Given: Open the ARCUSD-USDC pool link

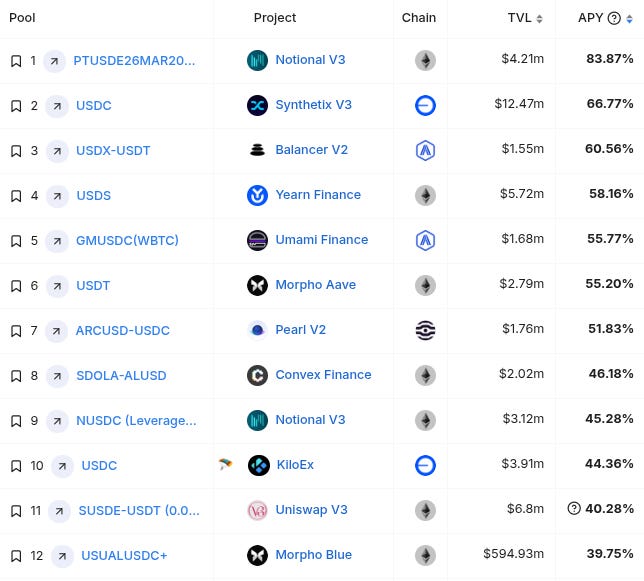Looking at the screenshot, I should (122, 331).
